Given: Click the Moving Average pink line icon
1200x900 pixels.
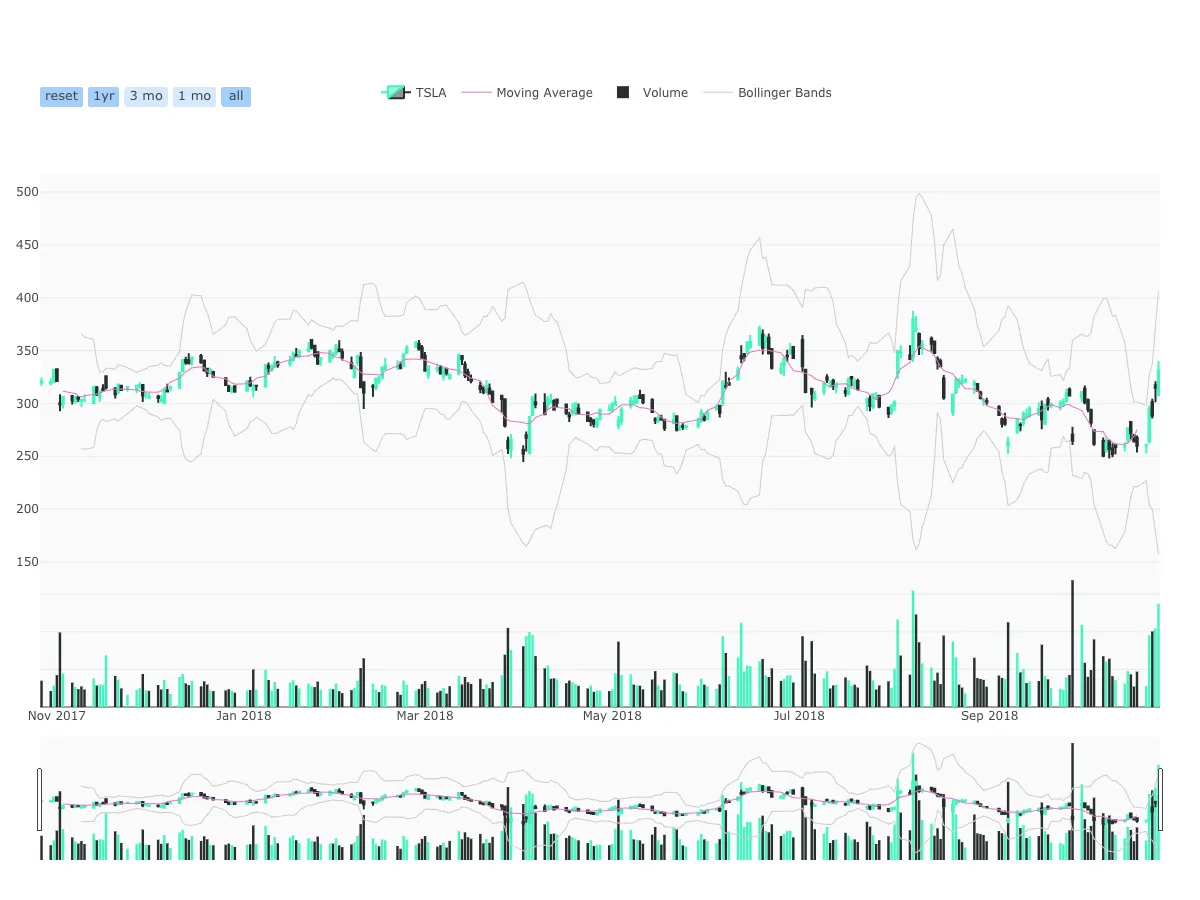Looking at the screenshot, I should click(476, 93).
